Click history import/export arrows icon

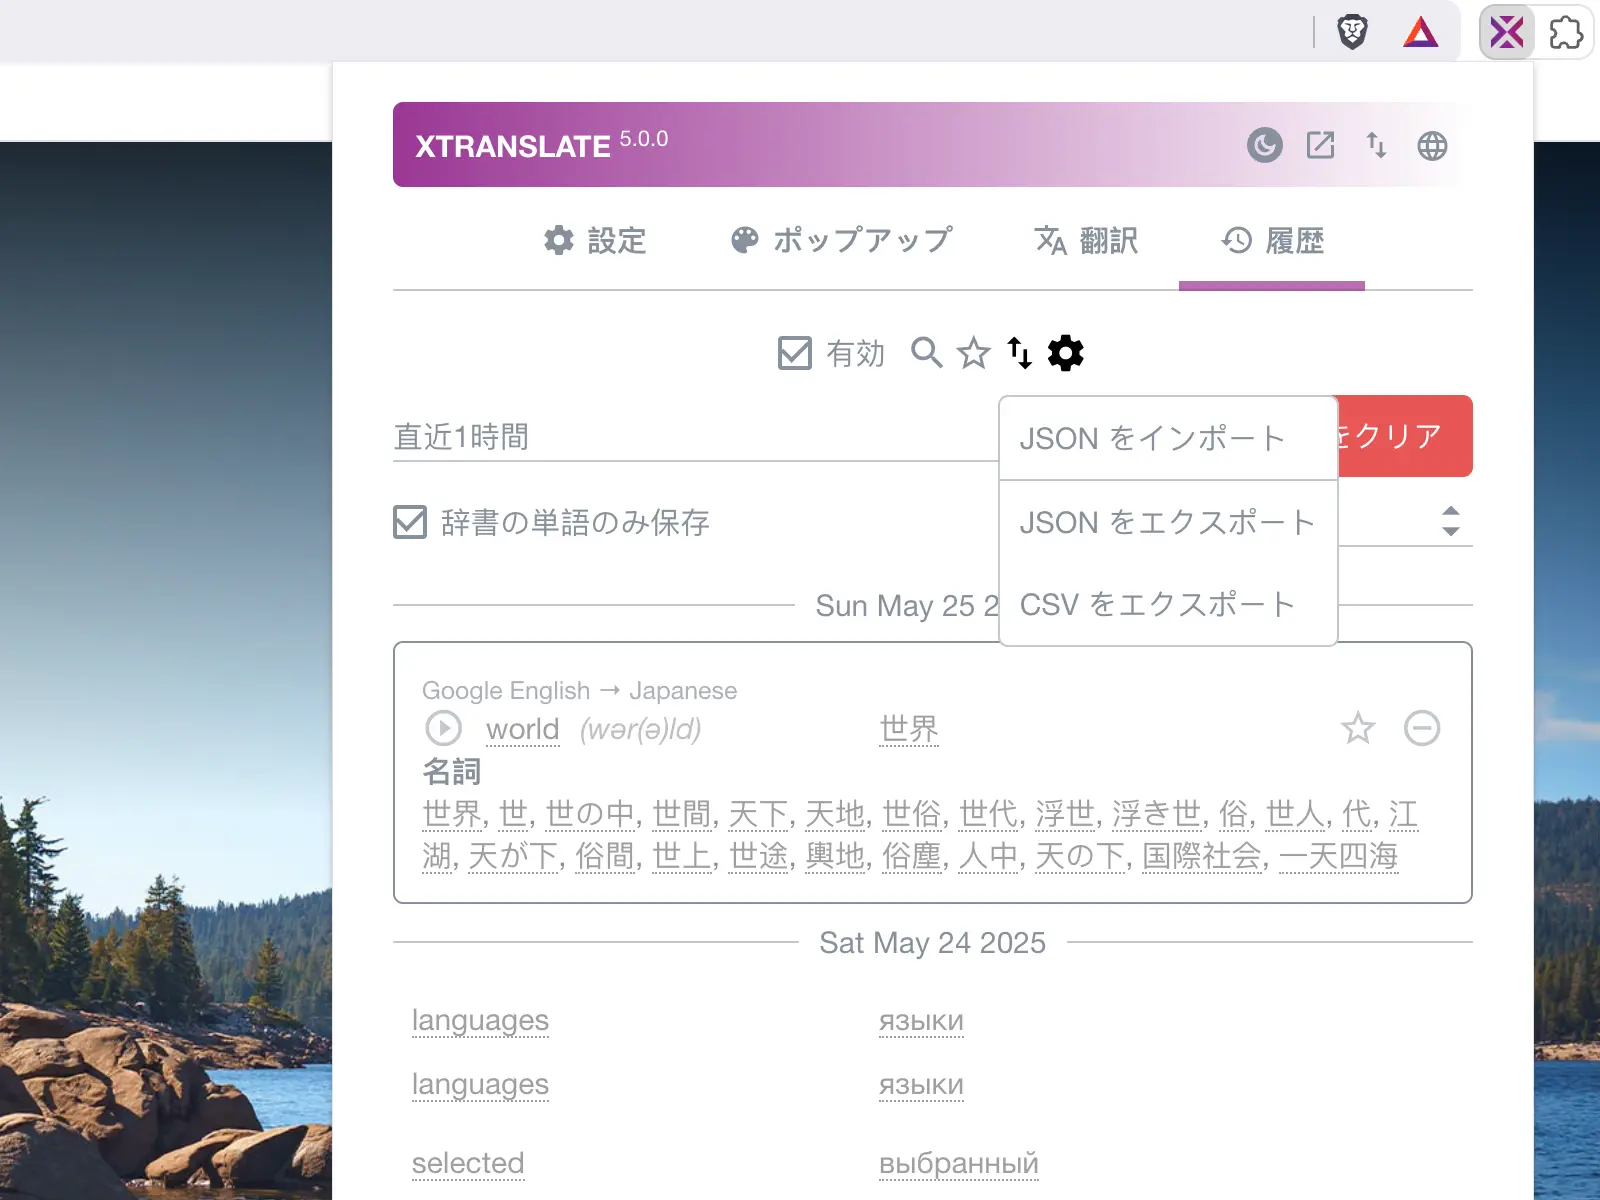click(1019, 353)
